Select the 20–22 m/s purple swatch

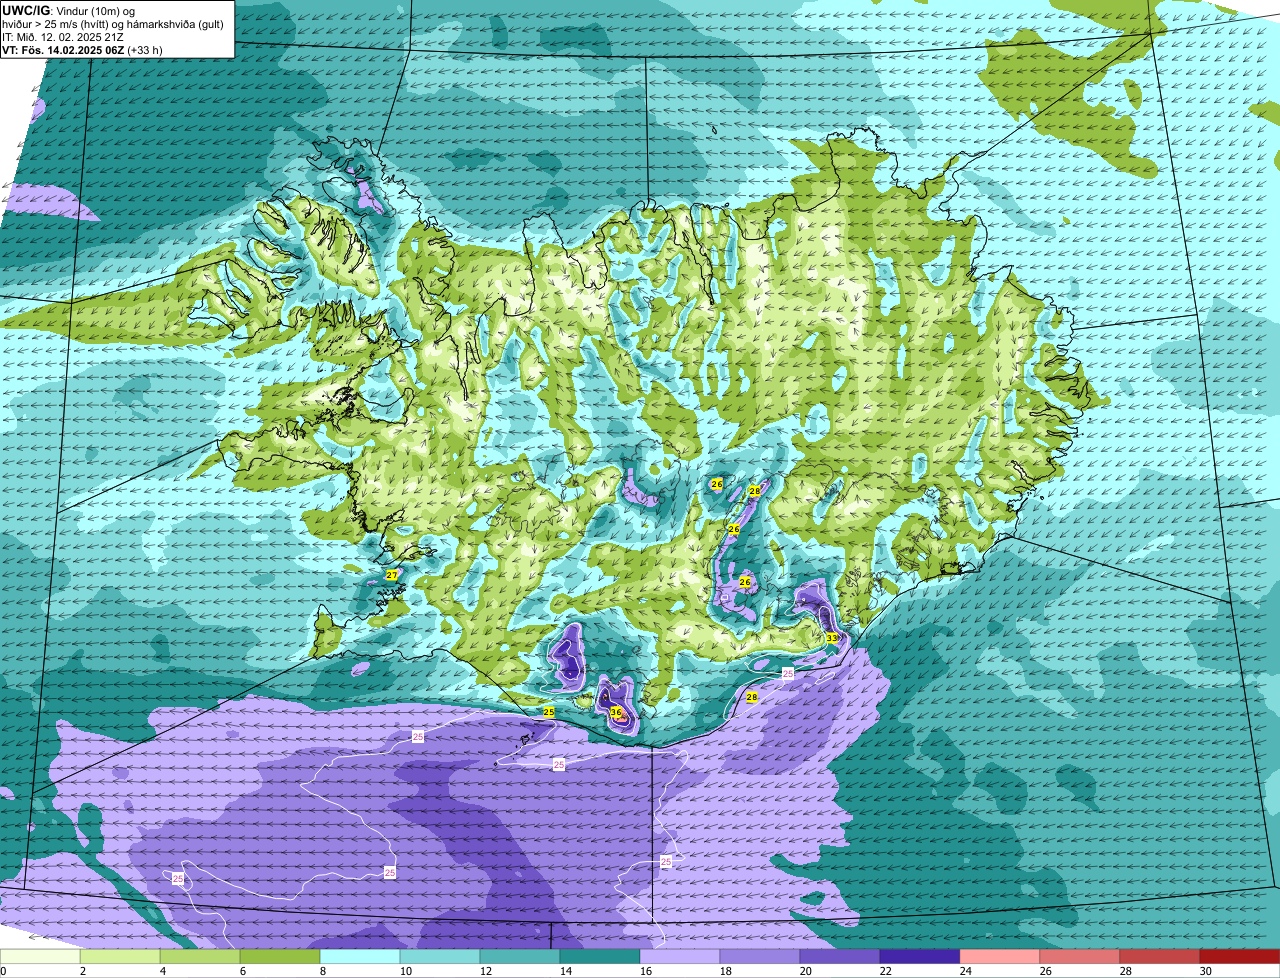840,956
